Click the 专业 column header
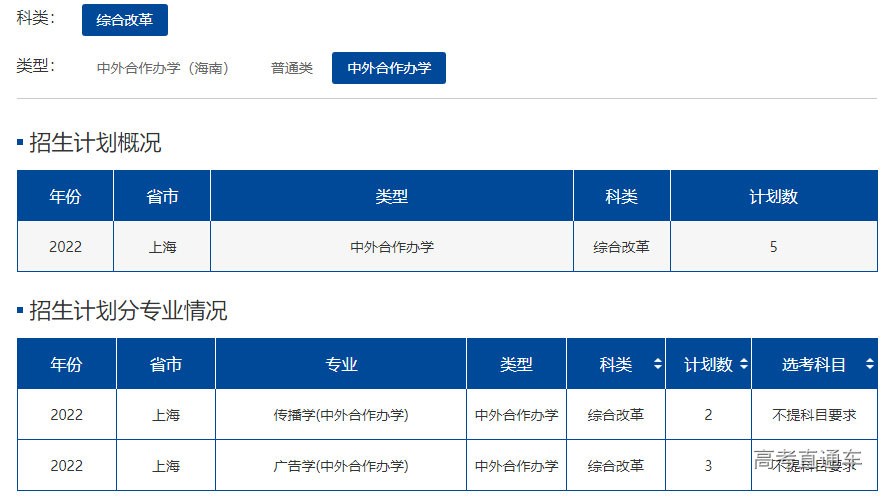This screenshot has height=499, width=891. (341, 364)
